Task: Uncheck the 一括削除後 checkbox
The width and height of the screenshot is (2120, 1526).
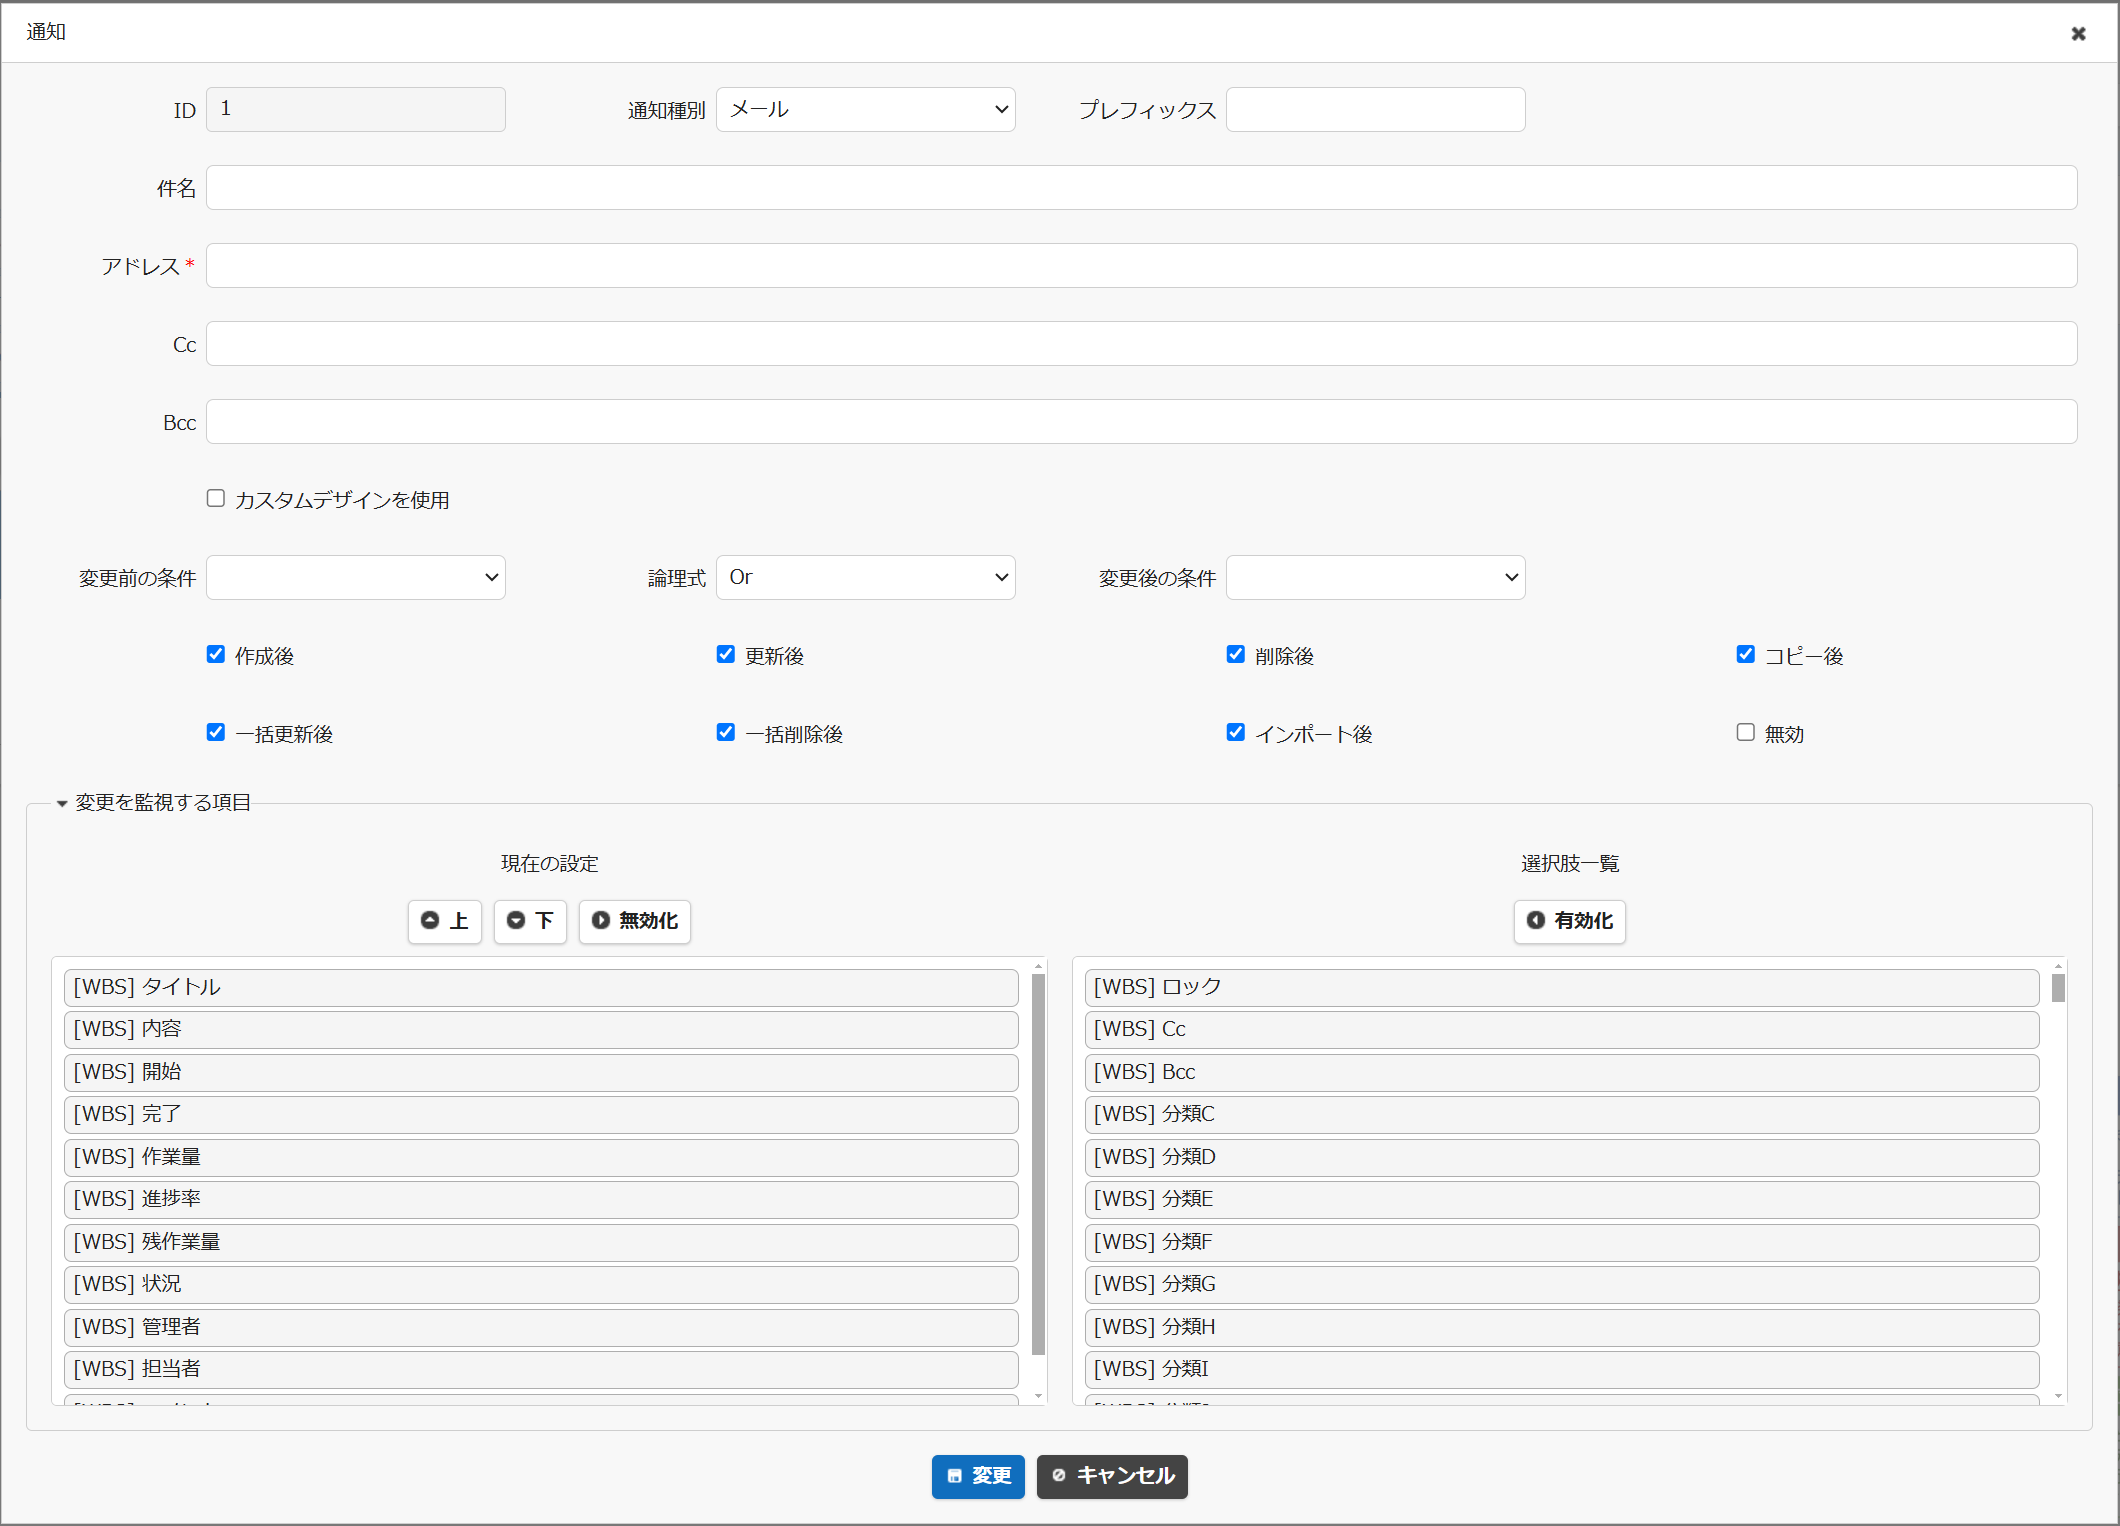Action: (x=726, y=732)
